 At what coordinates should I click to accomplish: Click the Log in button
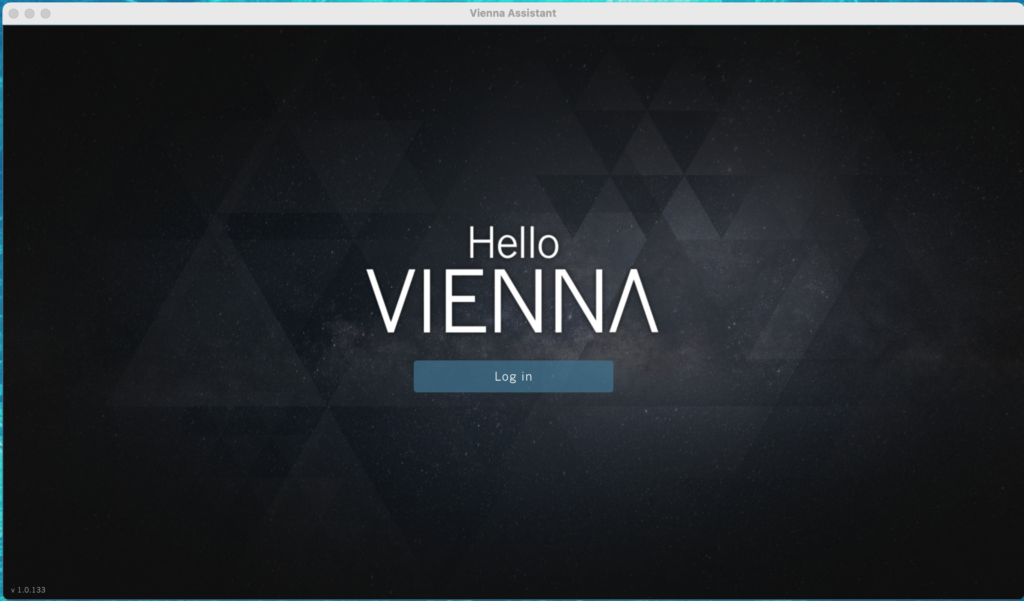(513, 376)
